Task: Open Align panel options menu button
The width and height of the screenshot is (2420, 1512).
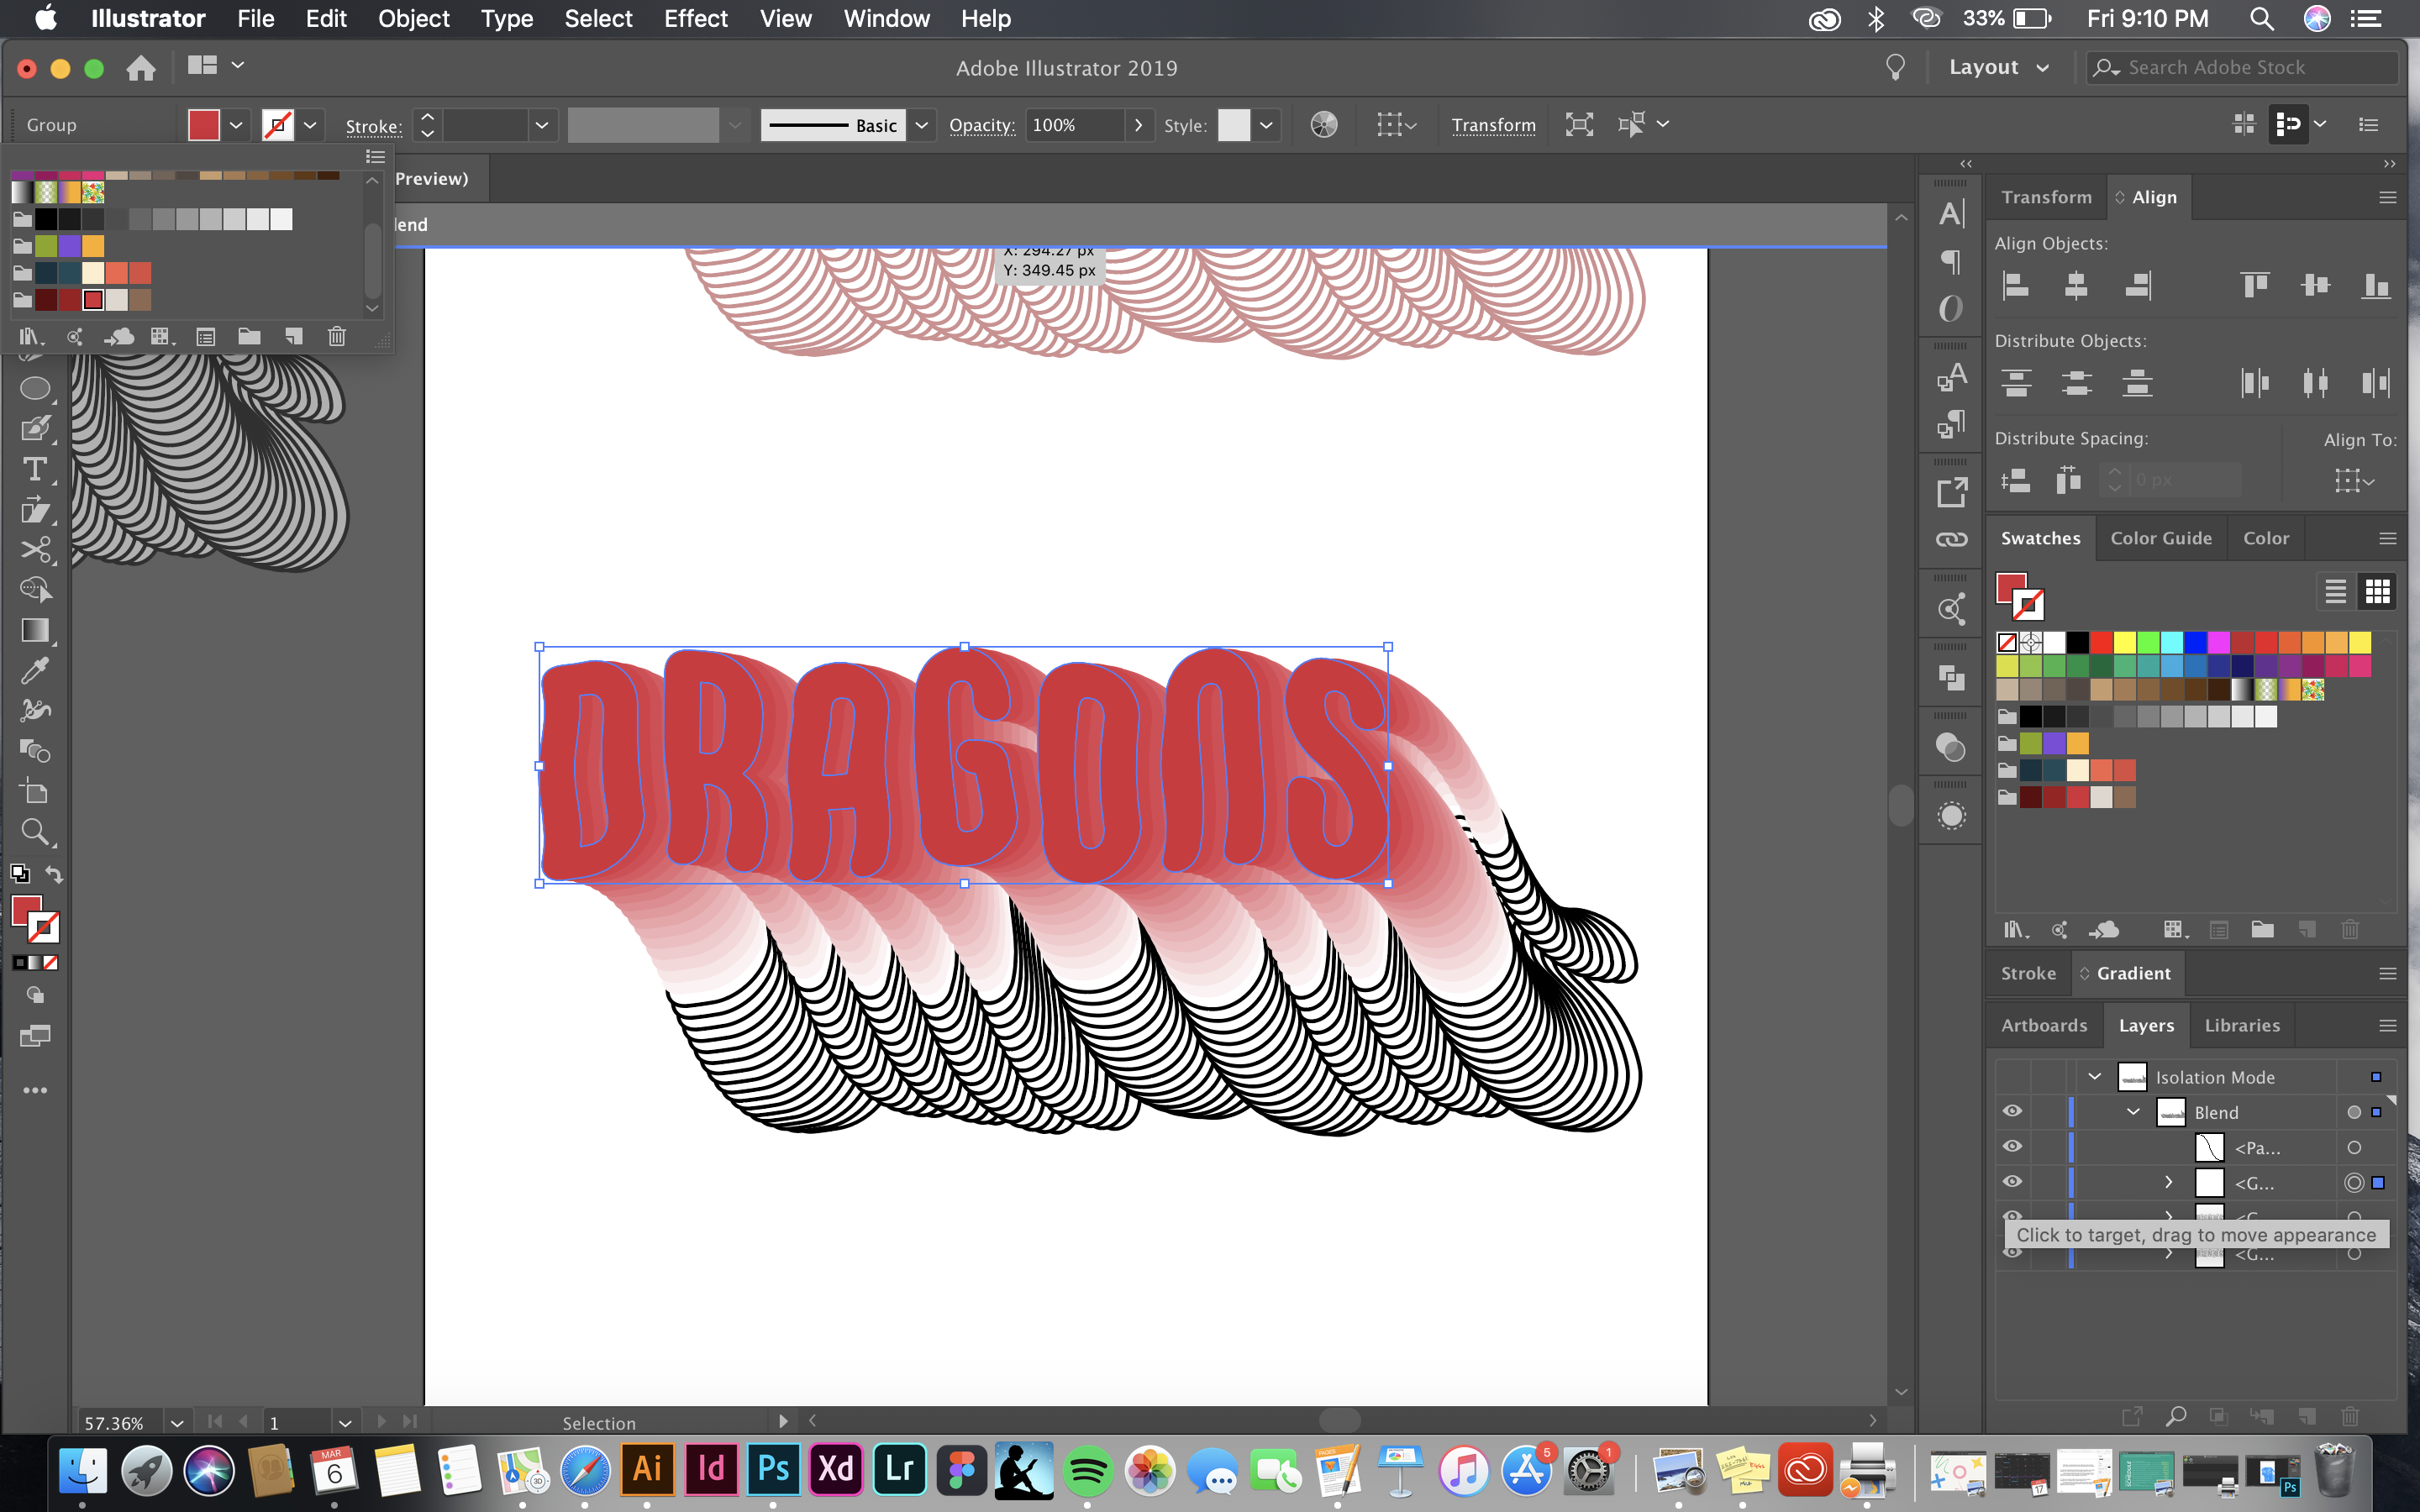Action: [2388, 197]
